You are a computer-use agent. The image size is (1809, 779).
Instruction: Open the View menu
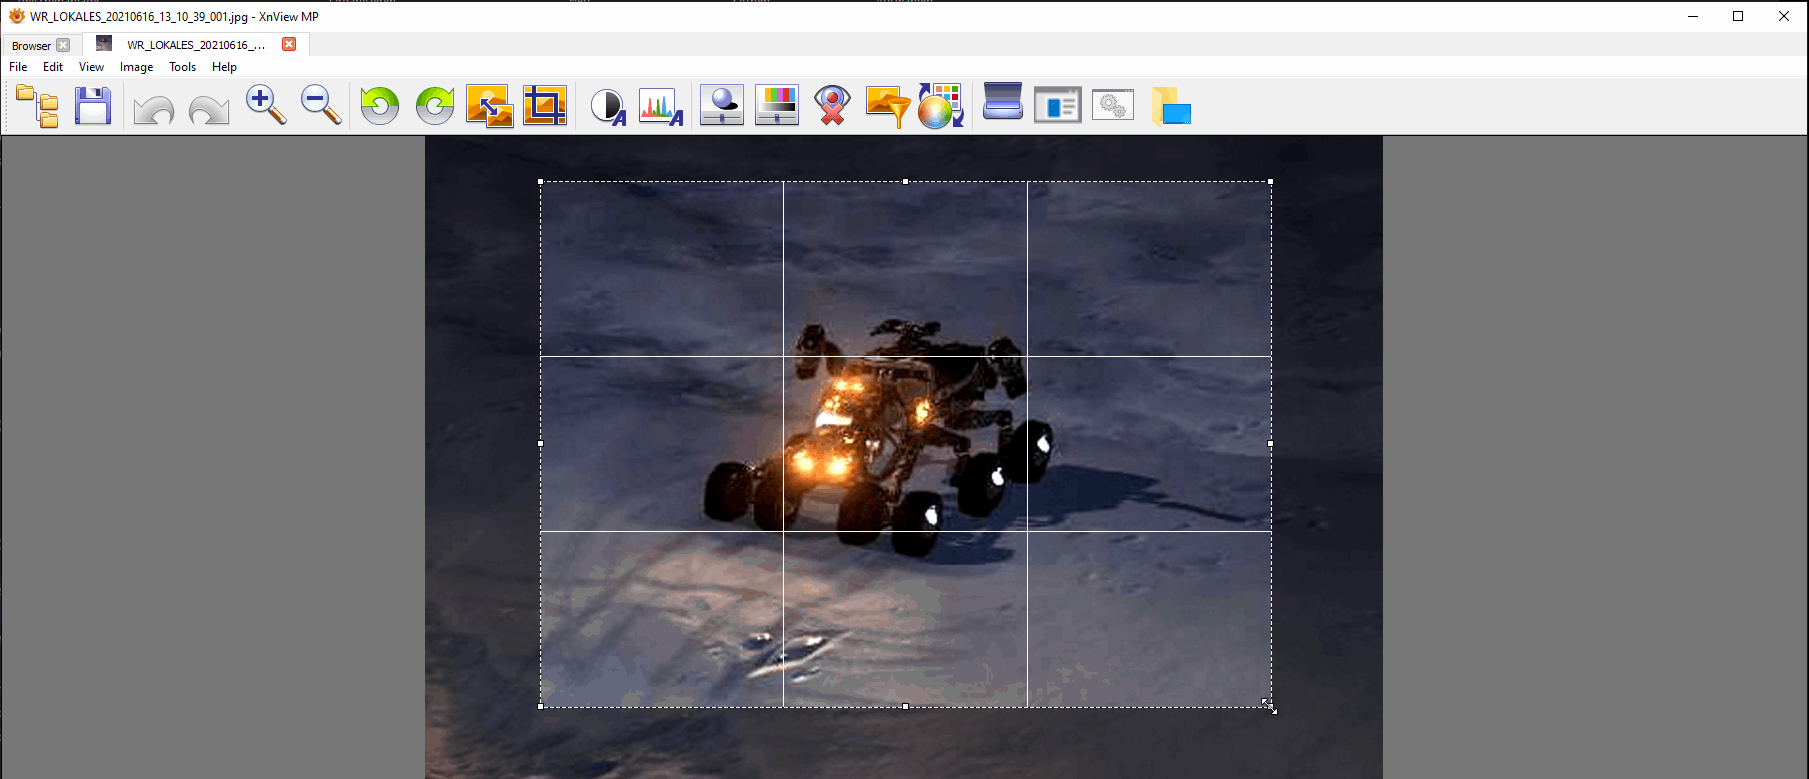point(91,67)
